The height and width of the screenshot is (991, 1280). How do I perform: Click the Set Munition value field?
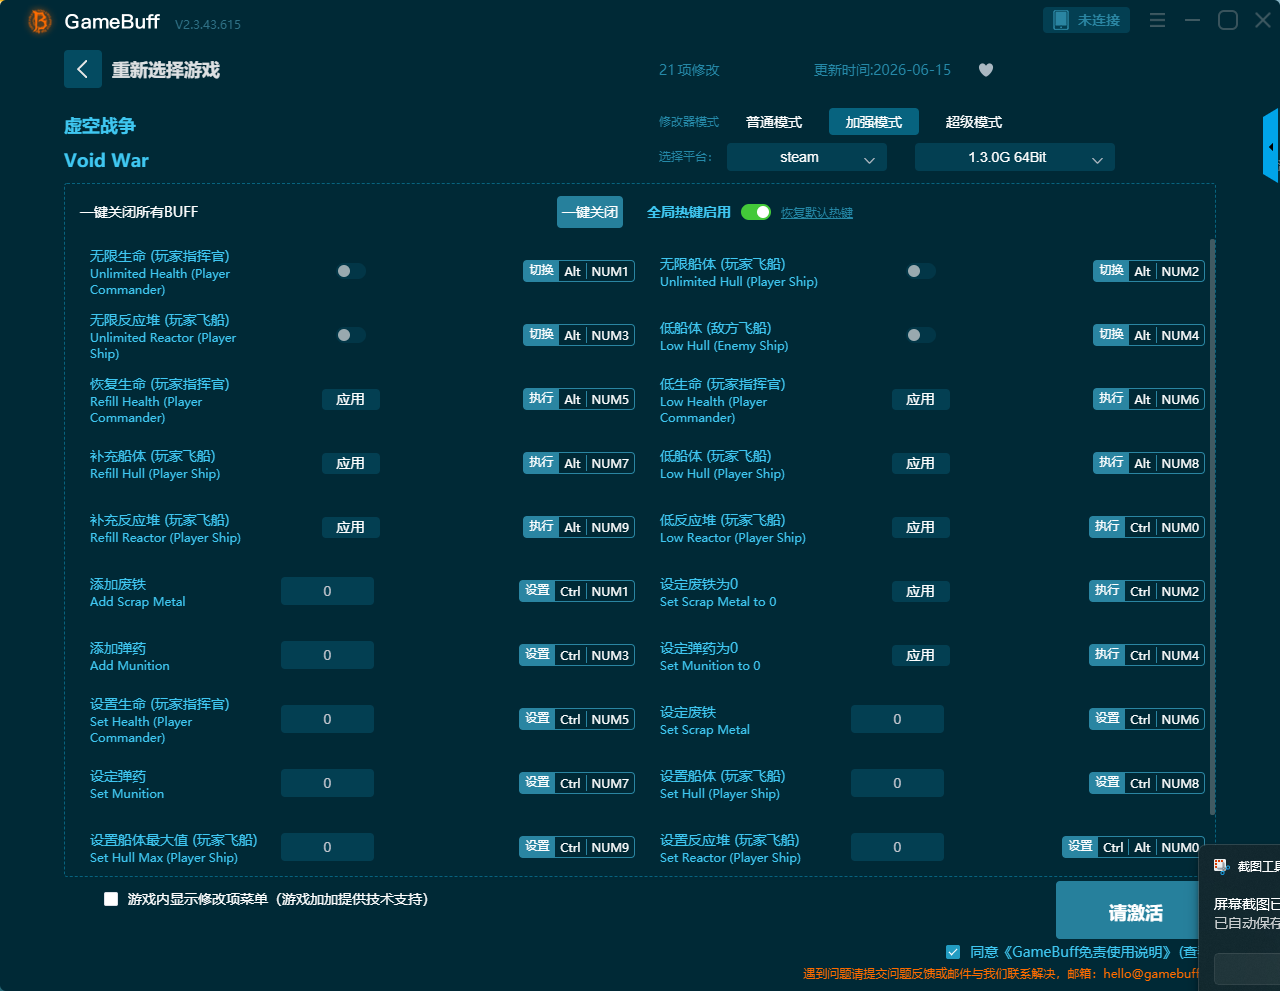coord(327,783)
